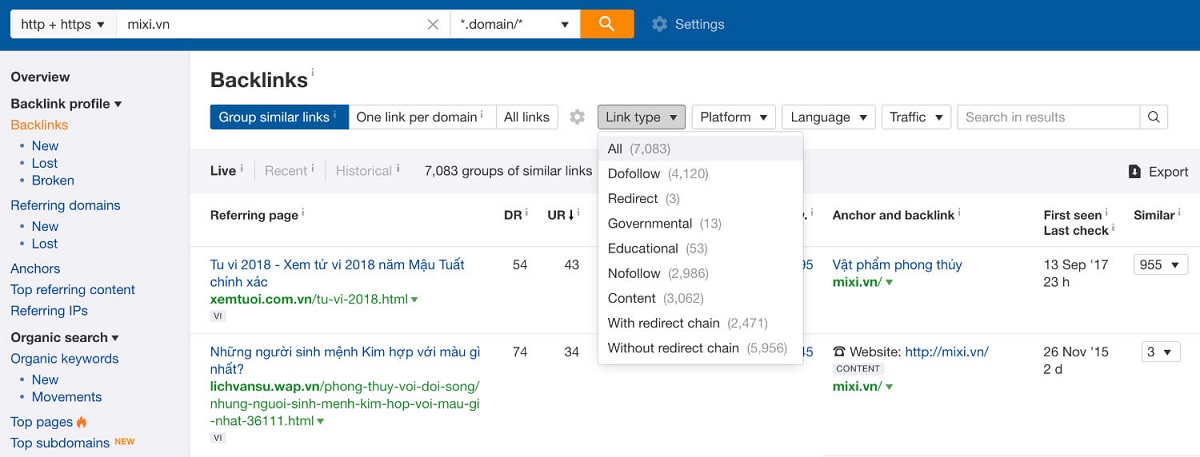The image size is (1200, 457).
Task: Click the Last check column header
Action: tap(1076, 231)
